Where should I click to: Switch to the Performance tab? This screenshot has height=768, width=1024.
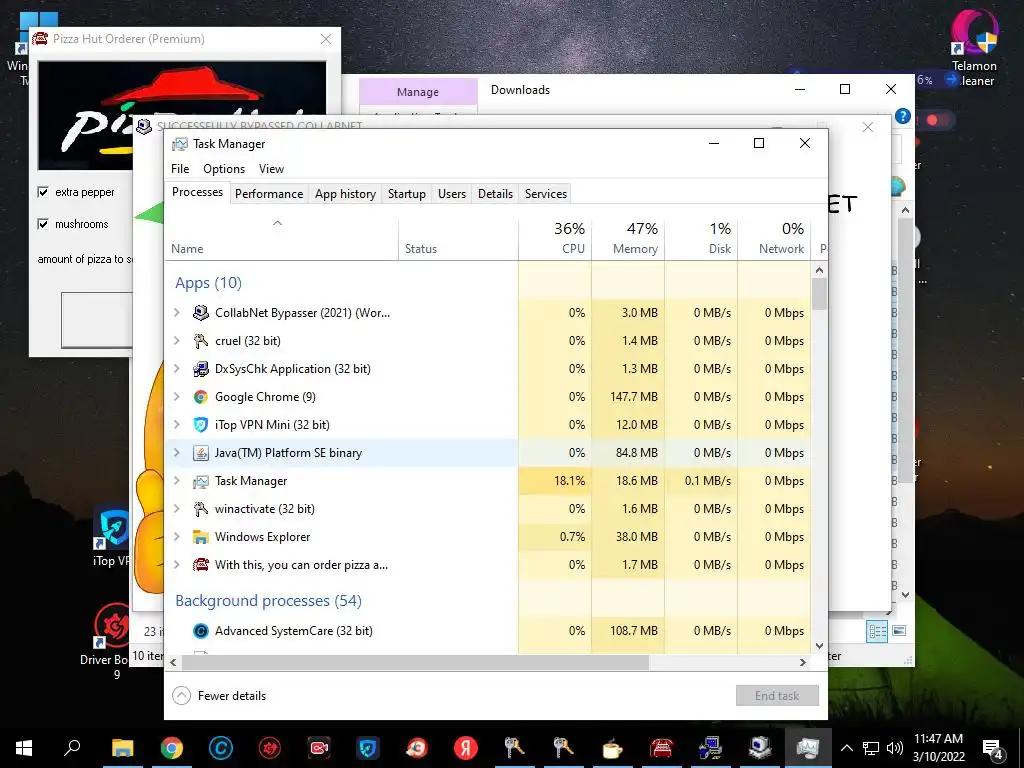269,194
